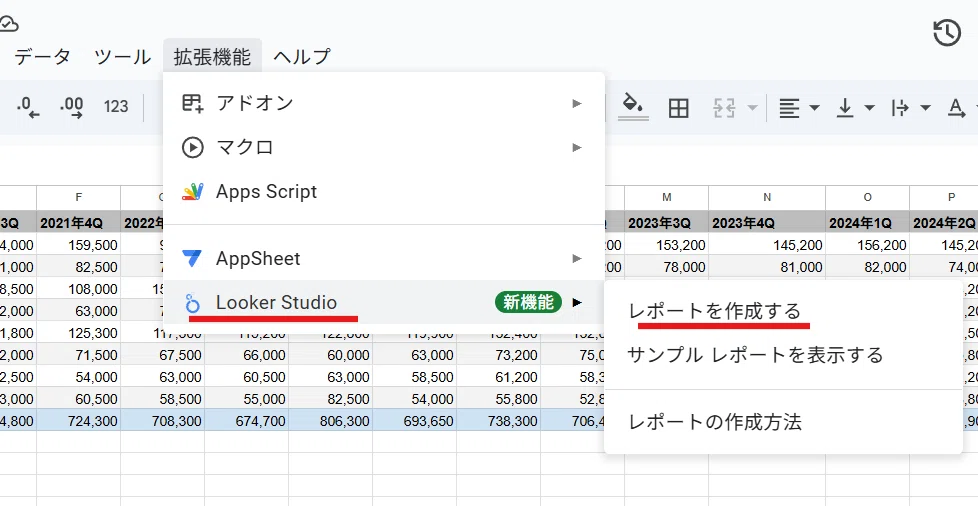The height and width of the screenshot is (506, 978).
Task: Open the 123 number format menu
Action: coord(116,107)
